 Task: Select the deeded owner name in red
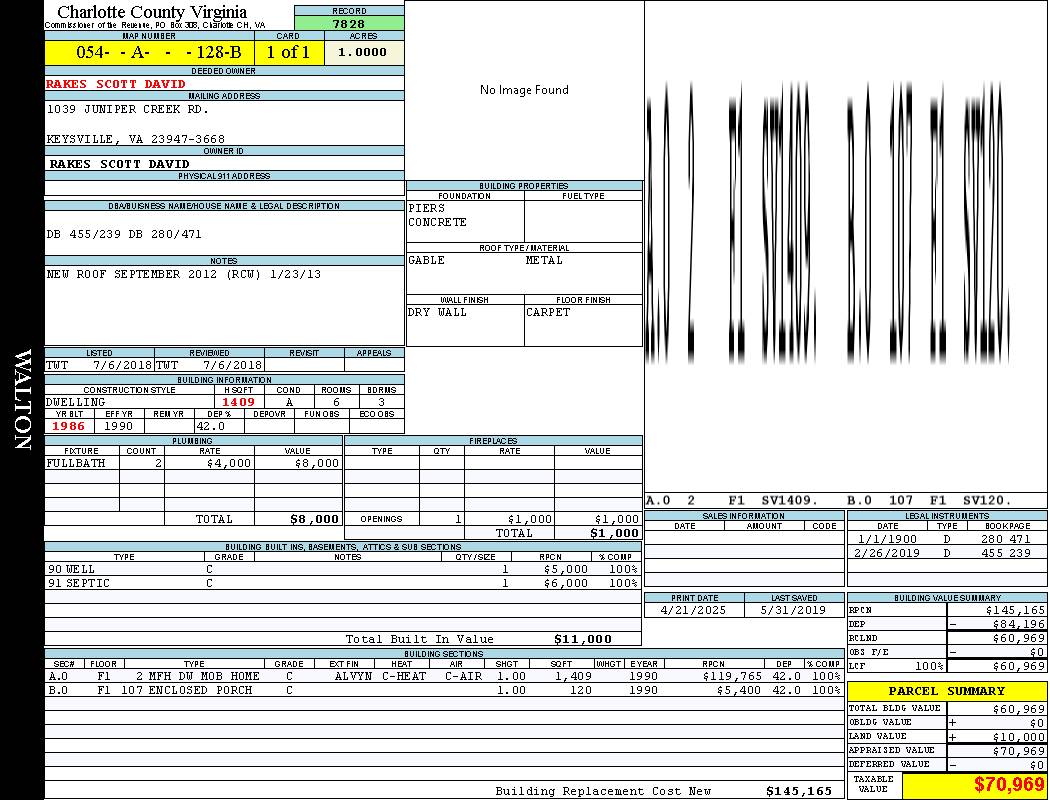(116, 84)
